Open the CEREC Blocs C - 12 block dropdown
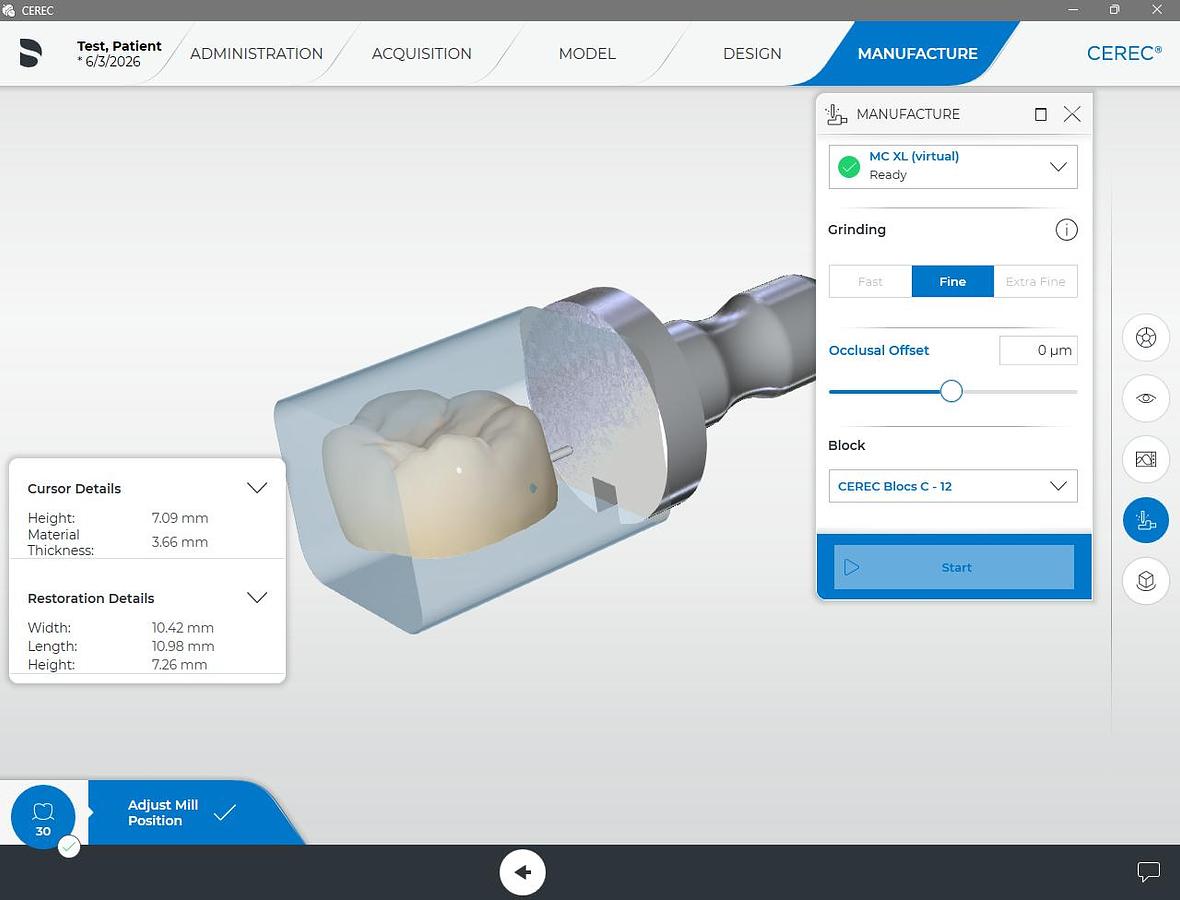The width and height of the screenshot is (1180, 900). coord(953,486)
